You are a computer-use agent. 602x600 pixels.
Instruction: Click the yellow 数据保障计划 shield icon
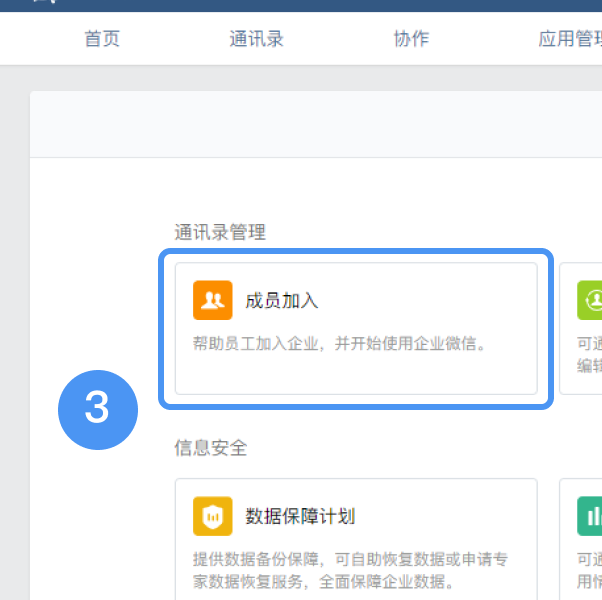click(x=213, y=516)
